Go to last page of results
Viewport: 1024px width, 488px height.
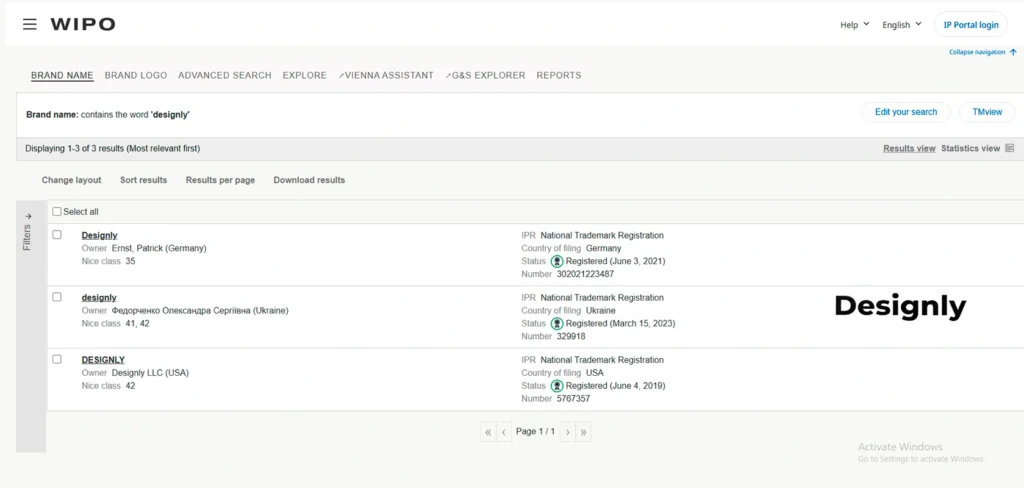(x=583, y=432)
